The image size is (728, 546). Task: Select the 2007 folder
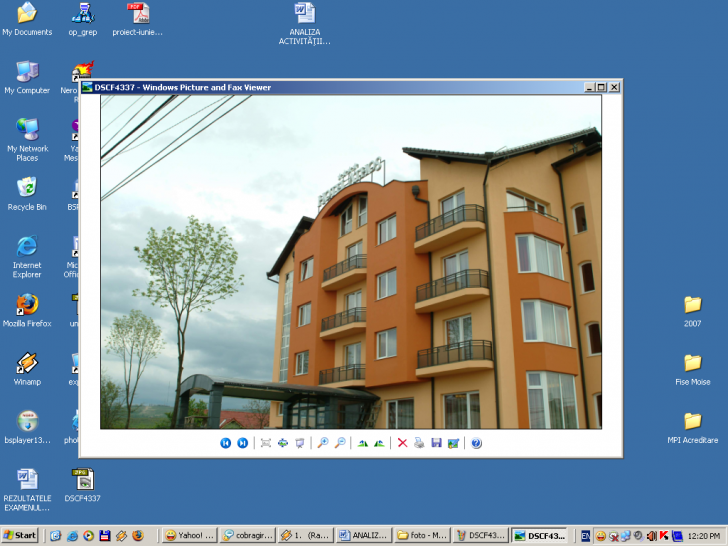tap(692, 311)
